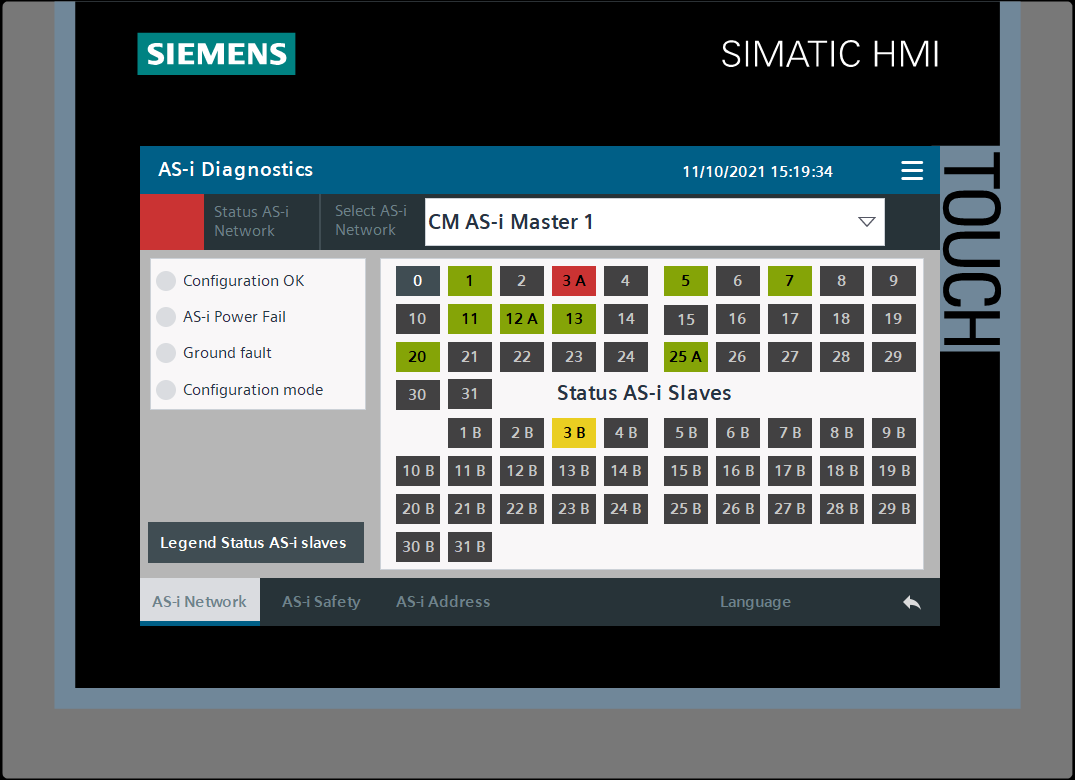Select slave 17 B tile

[790, 471]
